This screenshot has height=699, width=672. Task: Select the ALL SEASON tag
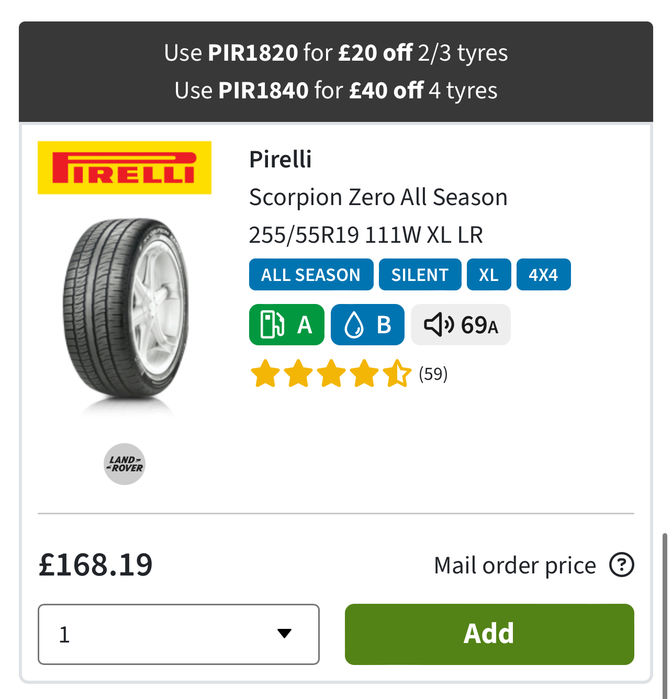311,275
